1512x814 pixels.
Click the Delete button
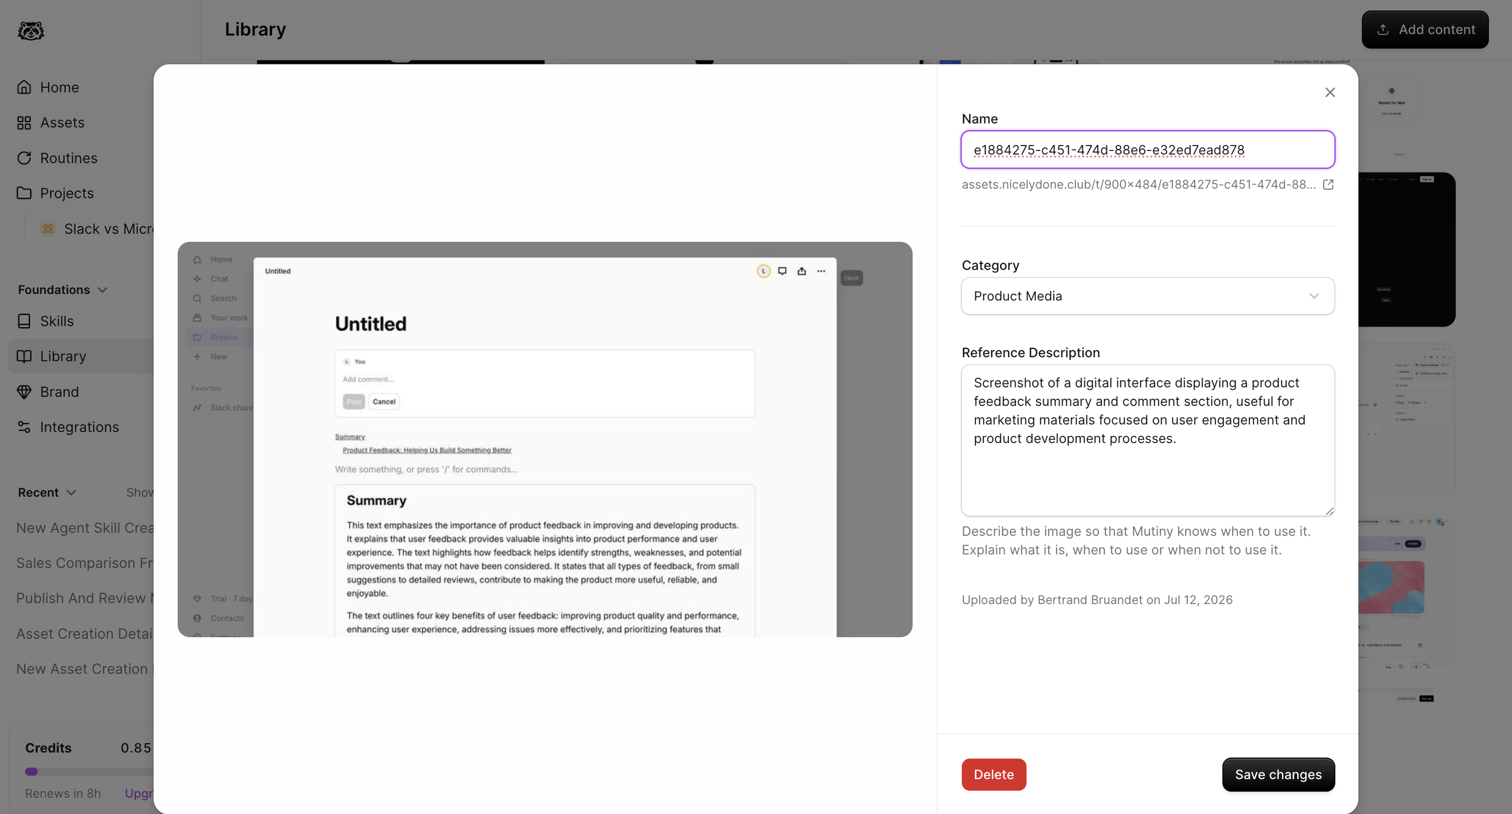click(x=994, y=775)
